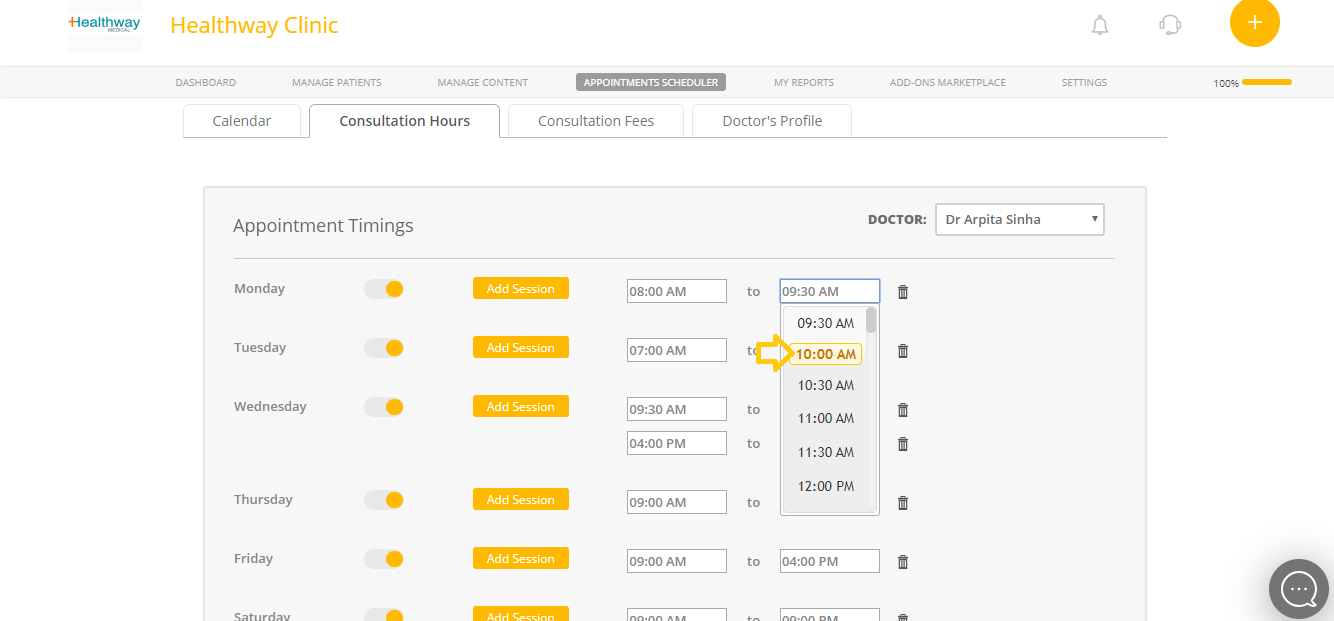The image size is (1334, 621).
Task: Switch to the Calendar tab
Action: tap(242, 120)
